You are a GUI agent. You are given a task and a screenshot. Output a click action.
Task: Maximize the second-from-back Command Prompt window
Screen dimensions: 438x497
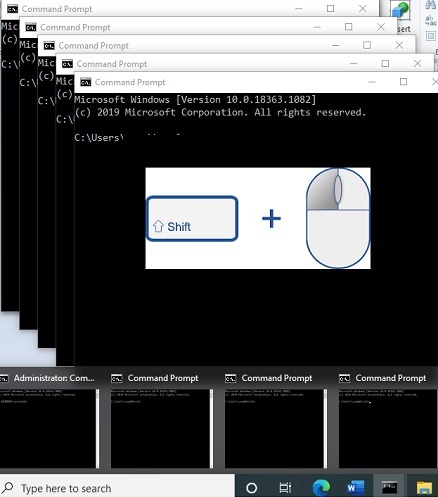point(349,27)
